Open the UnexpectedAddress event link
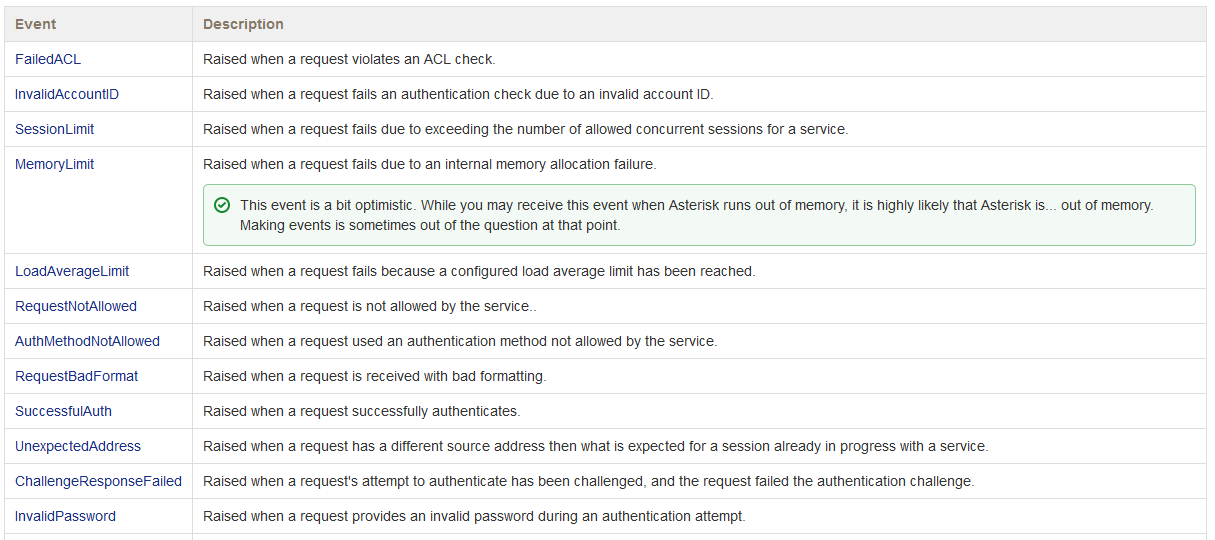This screenshot has height=540, width=1215. (78, 446)
